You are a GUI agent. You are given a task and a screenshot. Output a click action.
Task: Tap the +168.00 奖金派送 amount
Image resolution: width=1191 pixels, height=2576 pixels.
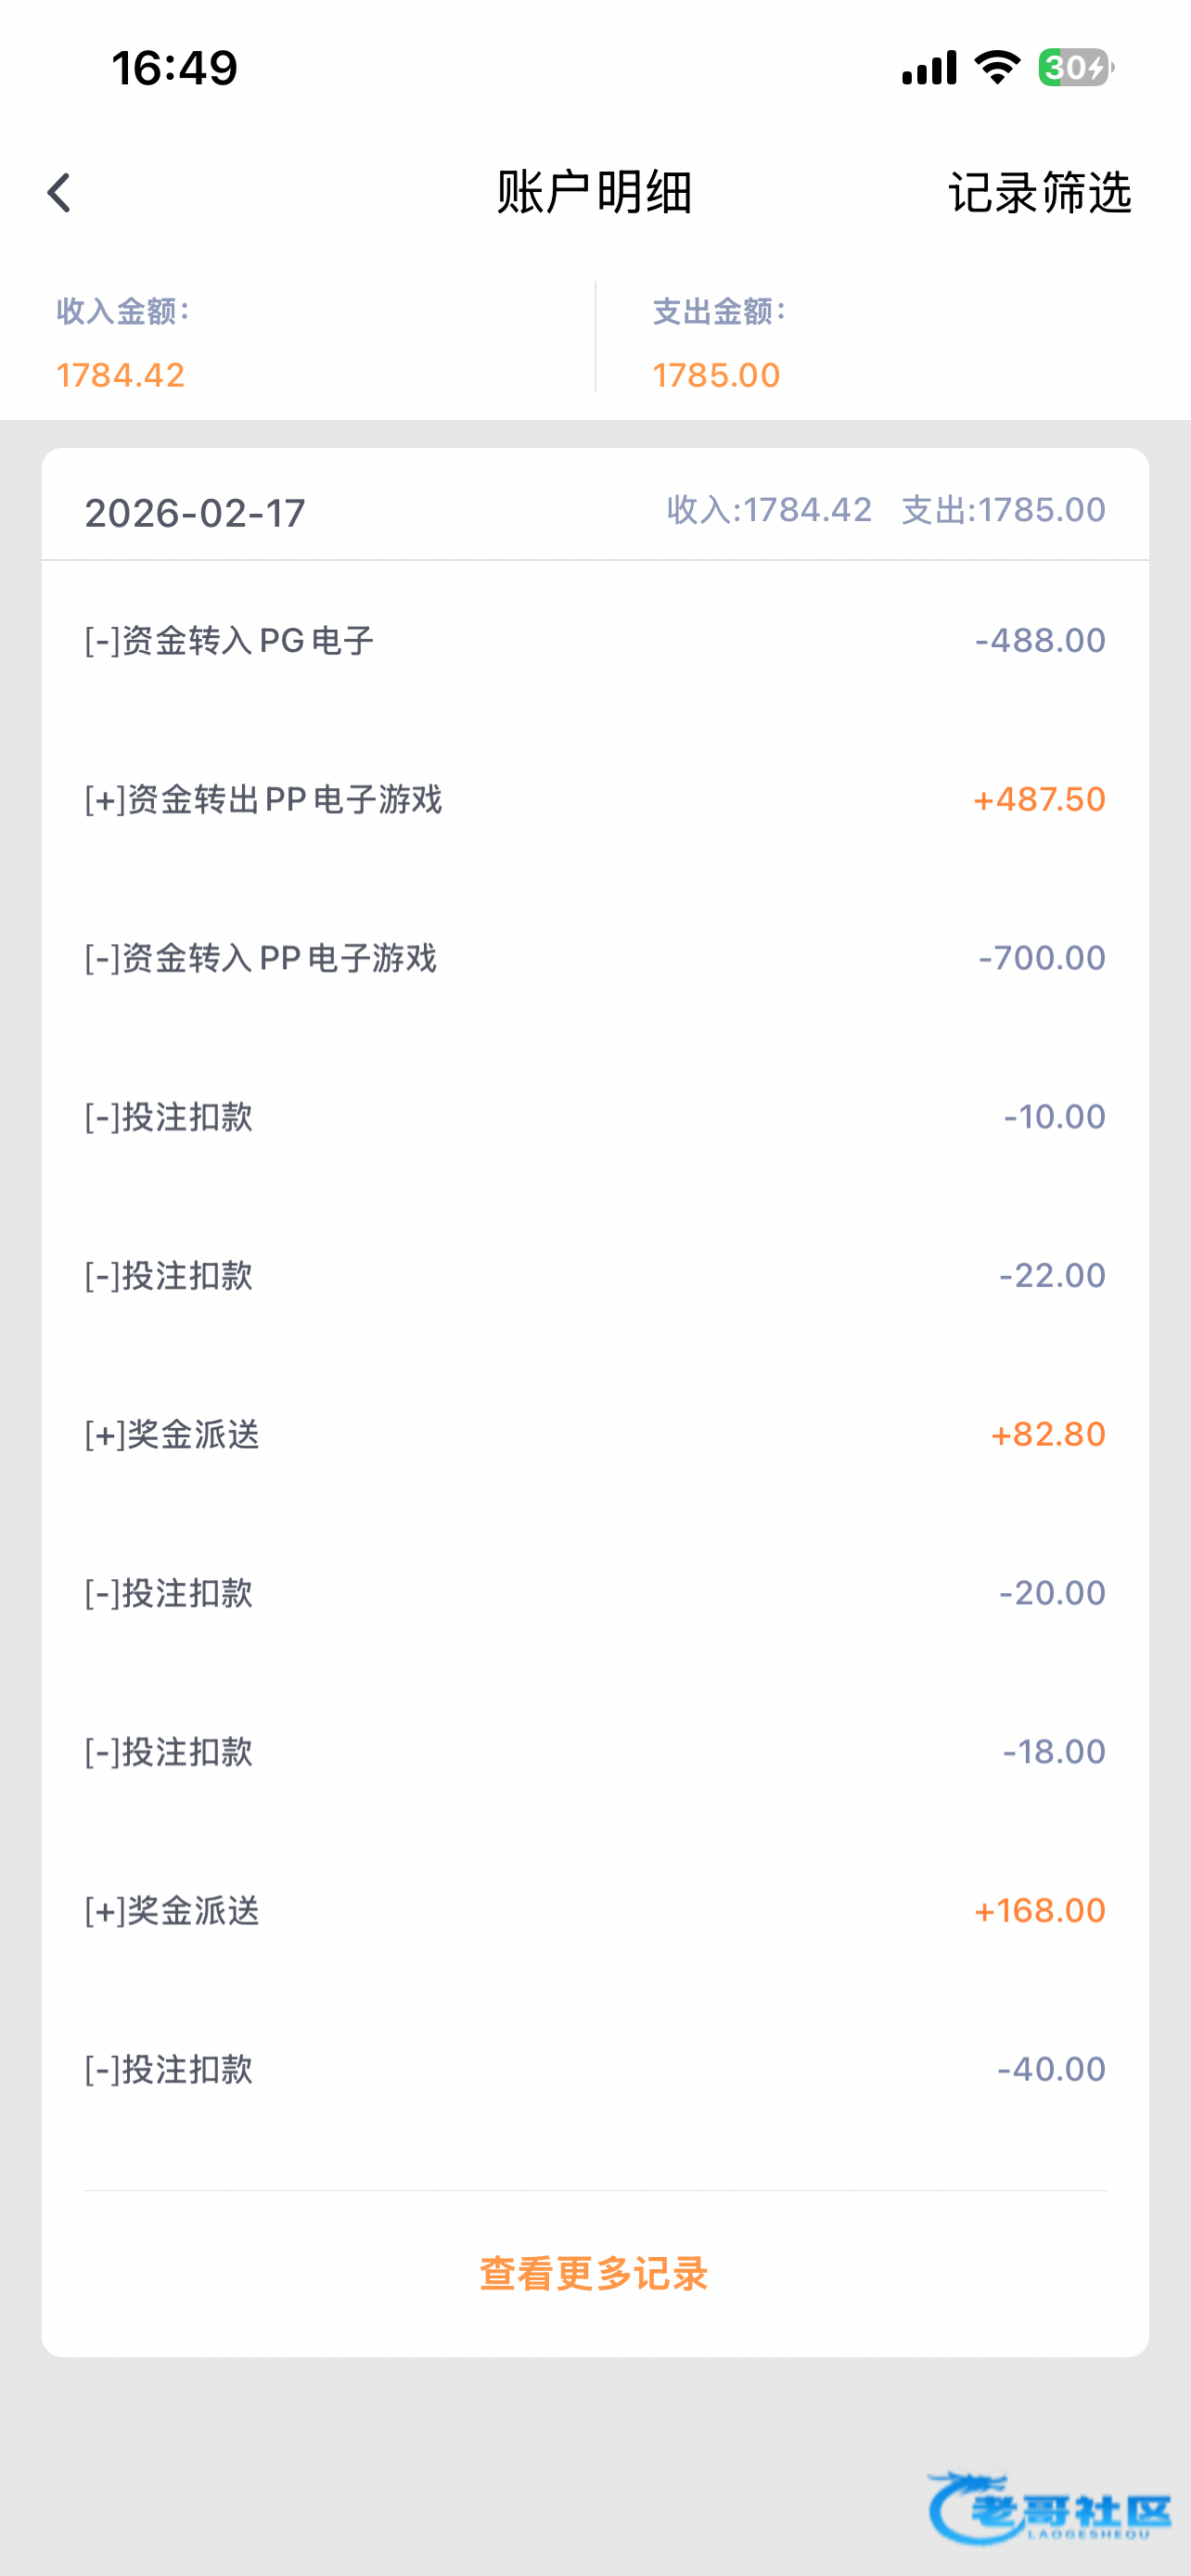click(1039, 1911)
